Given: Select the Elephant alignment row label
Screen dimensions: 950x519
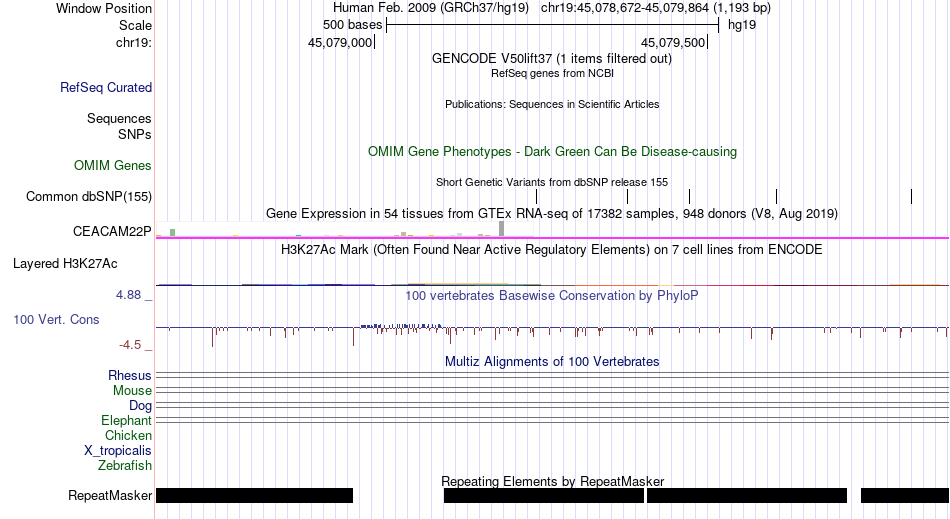Looking at the screenshot, I should (x=126, y=420).
